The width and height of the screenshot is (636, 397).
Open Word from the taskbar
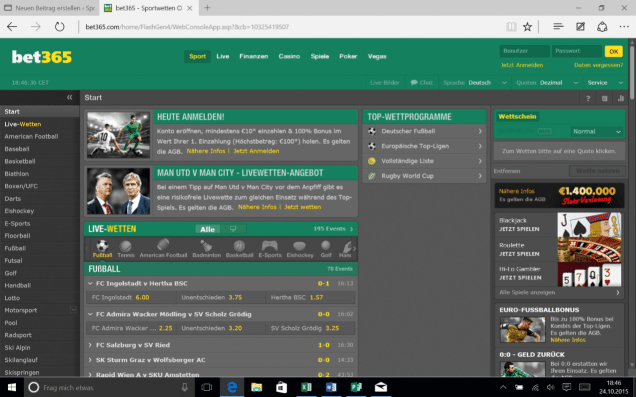331,387
